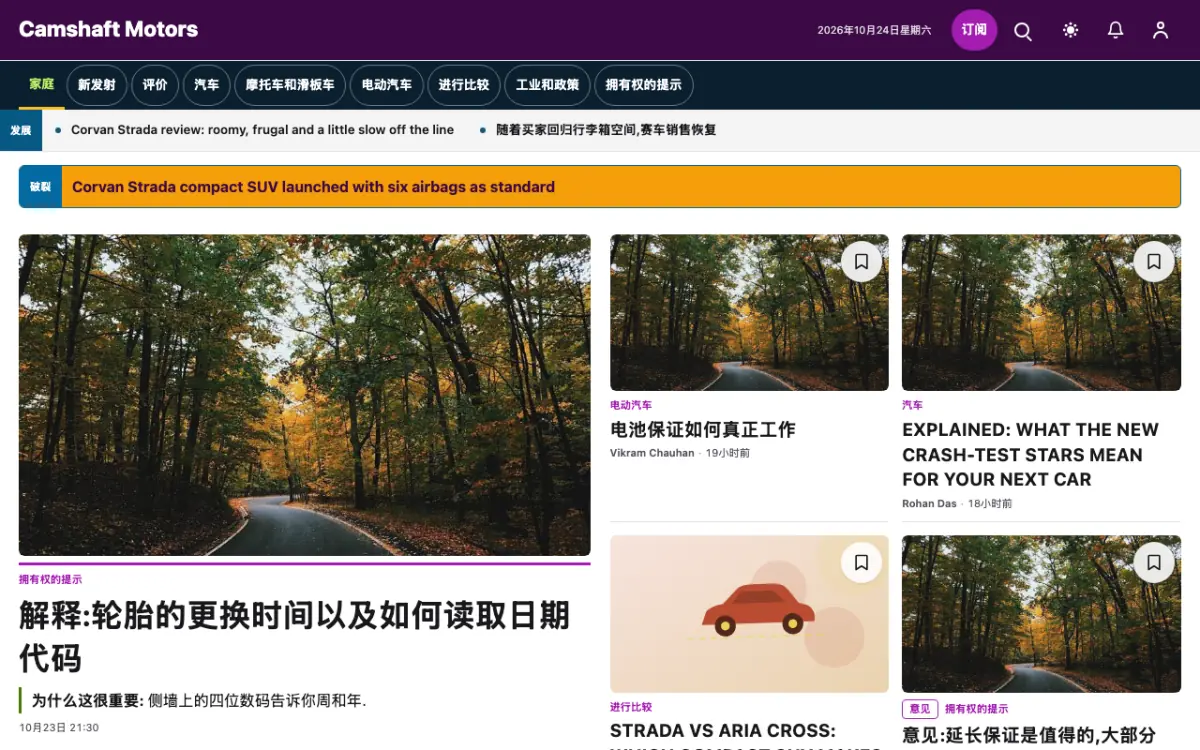Open thumbnail of the battery warranty article
Viewport: 1200px width, 750px height.
pos(749,312)
